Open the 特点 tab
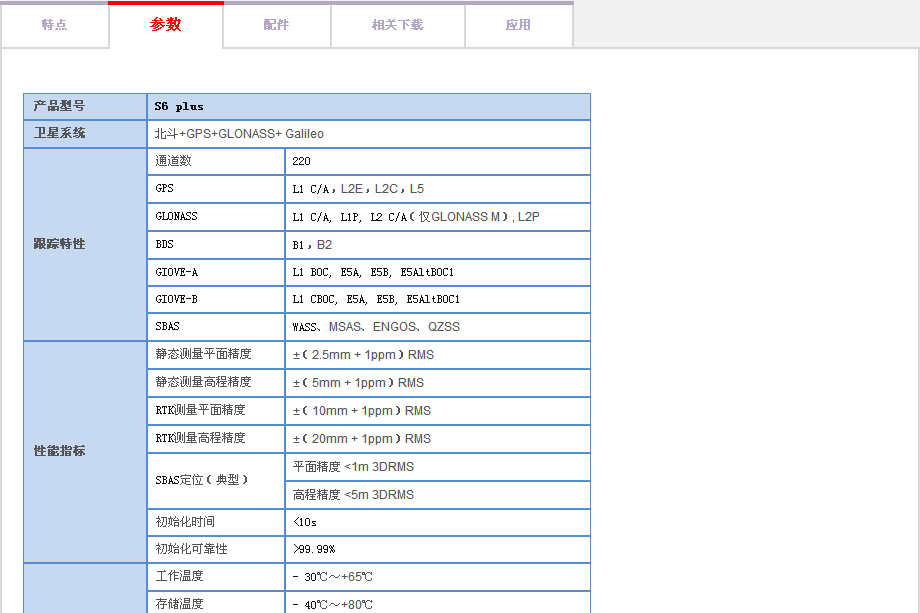Image resolution: width=920 pixels, height=613 pixels. pyautogui.click(x=54, y=25)
